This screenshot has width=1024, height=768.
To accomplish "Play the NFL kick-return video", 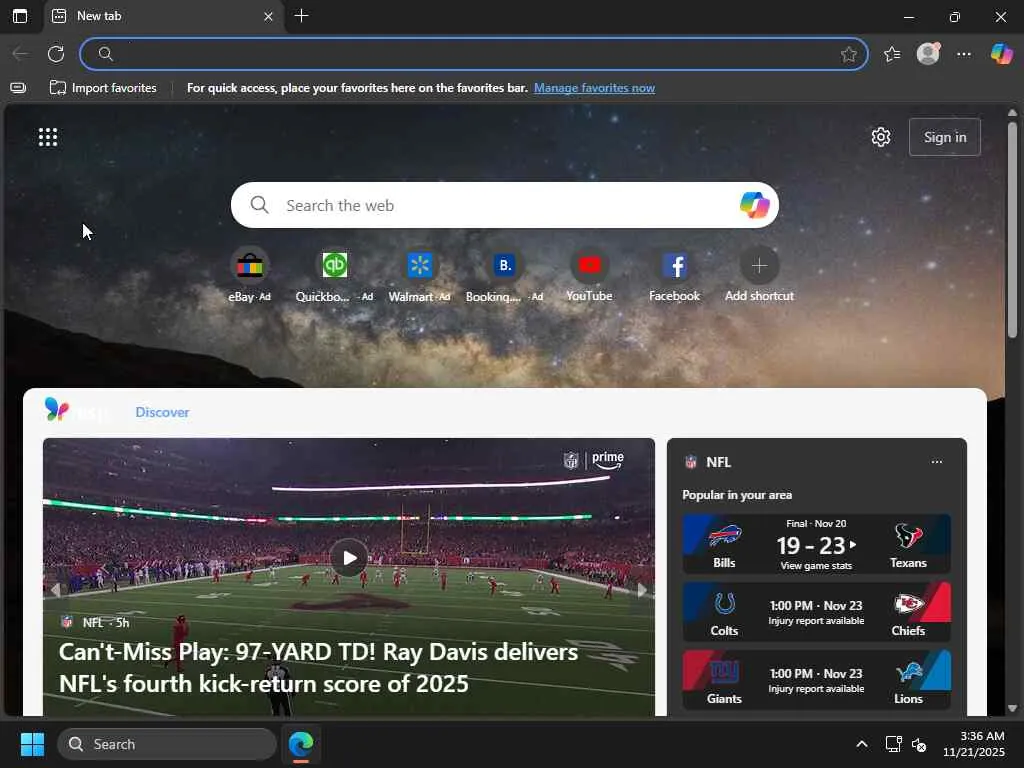I will pyautogui.click(x=349, y=558).
